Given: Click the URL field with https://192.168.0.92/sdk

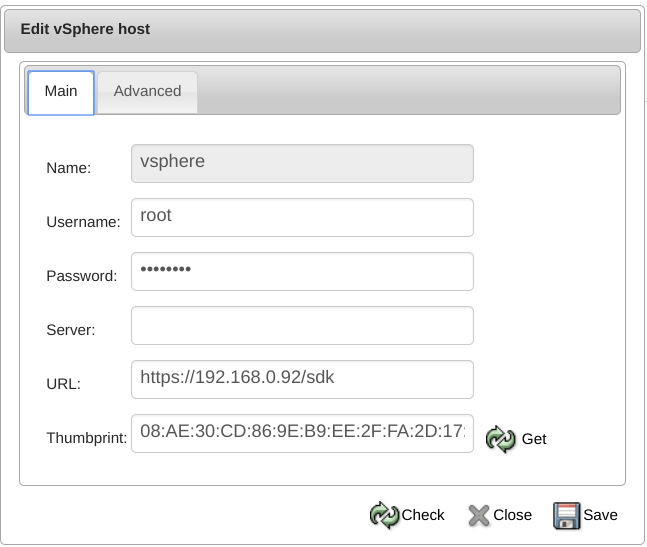Looking at the screenshot, I should click(x=302, y=380).
